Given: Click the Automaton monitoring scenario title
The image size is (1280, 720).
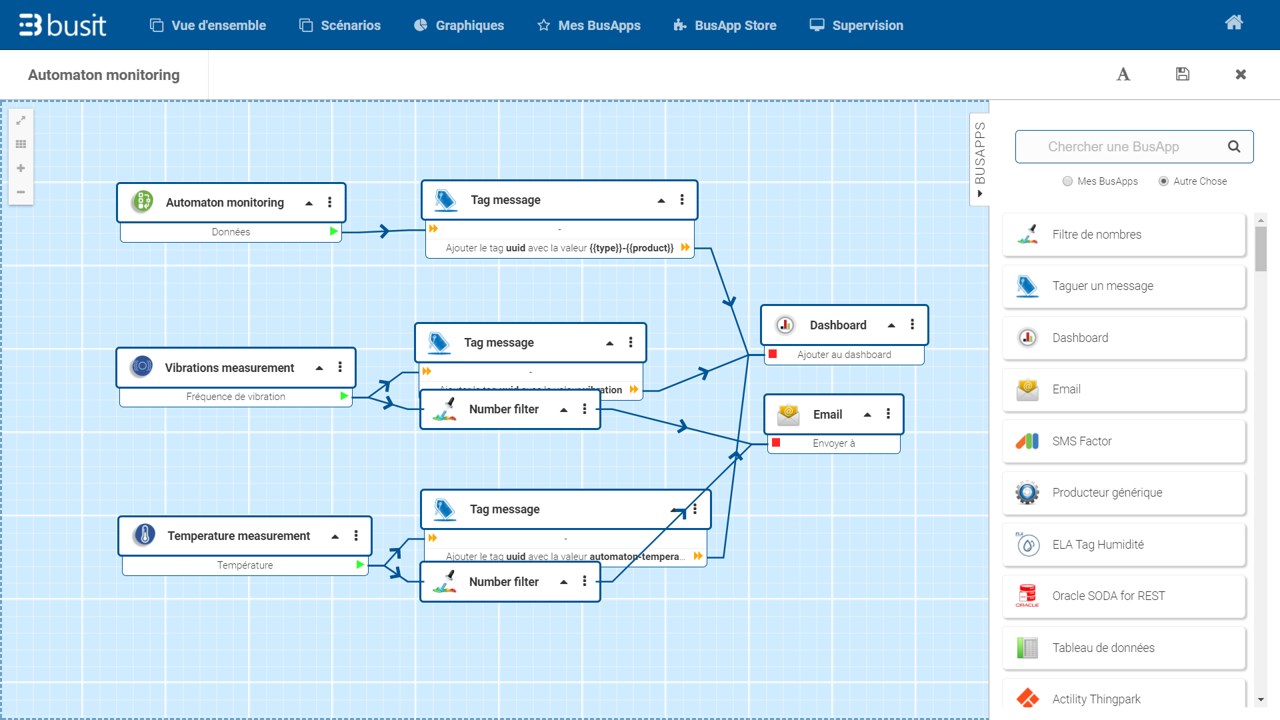Looking at the screenshot, I should pyautogui.click(x=104, y=75).
